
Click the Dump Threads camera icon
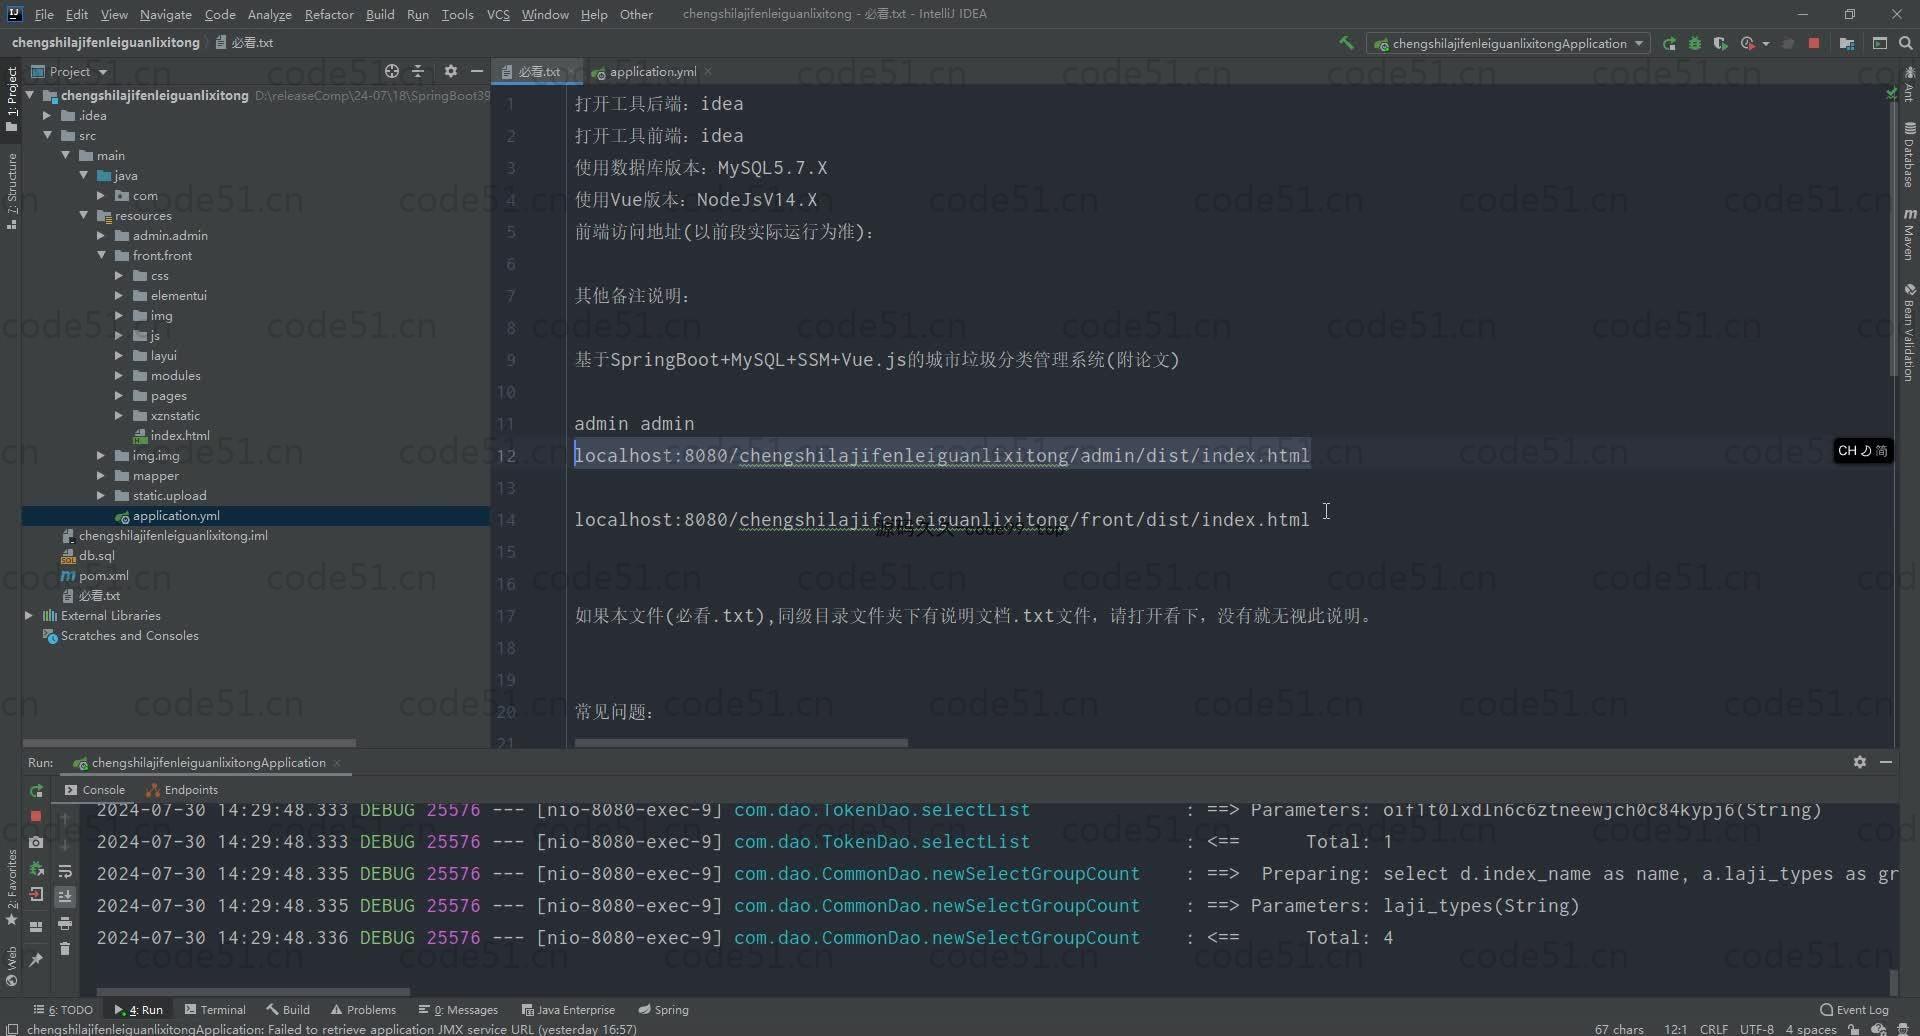pos(36,842)
